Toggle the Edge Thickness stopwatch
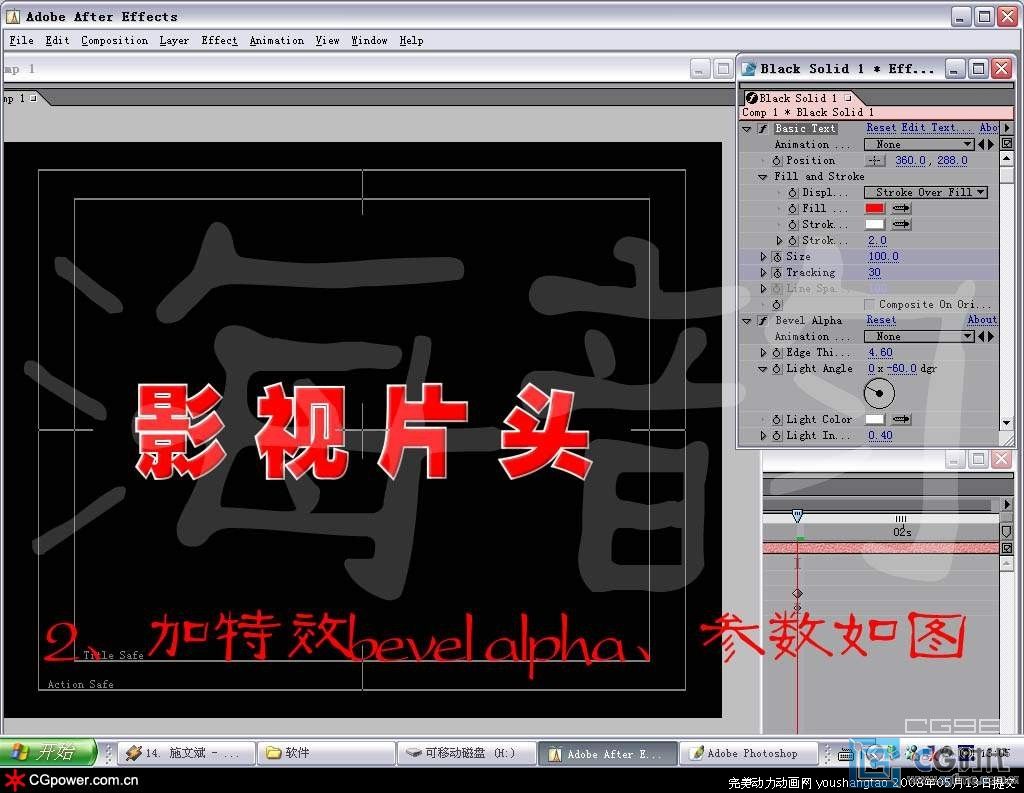This screenshot has width=1024, height=793. [x=776, y=353]
